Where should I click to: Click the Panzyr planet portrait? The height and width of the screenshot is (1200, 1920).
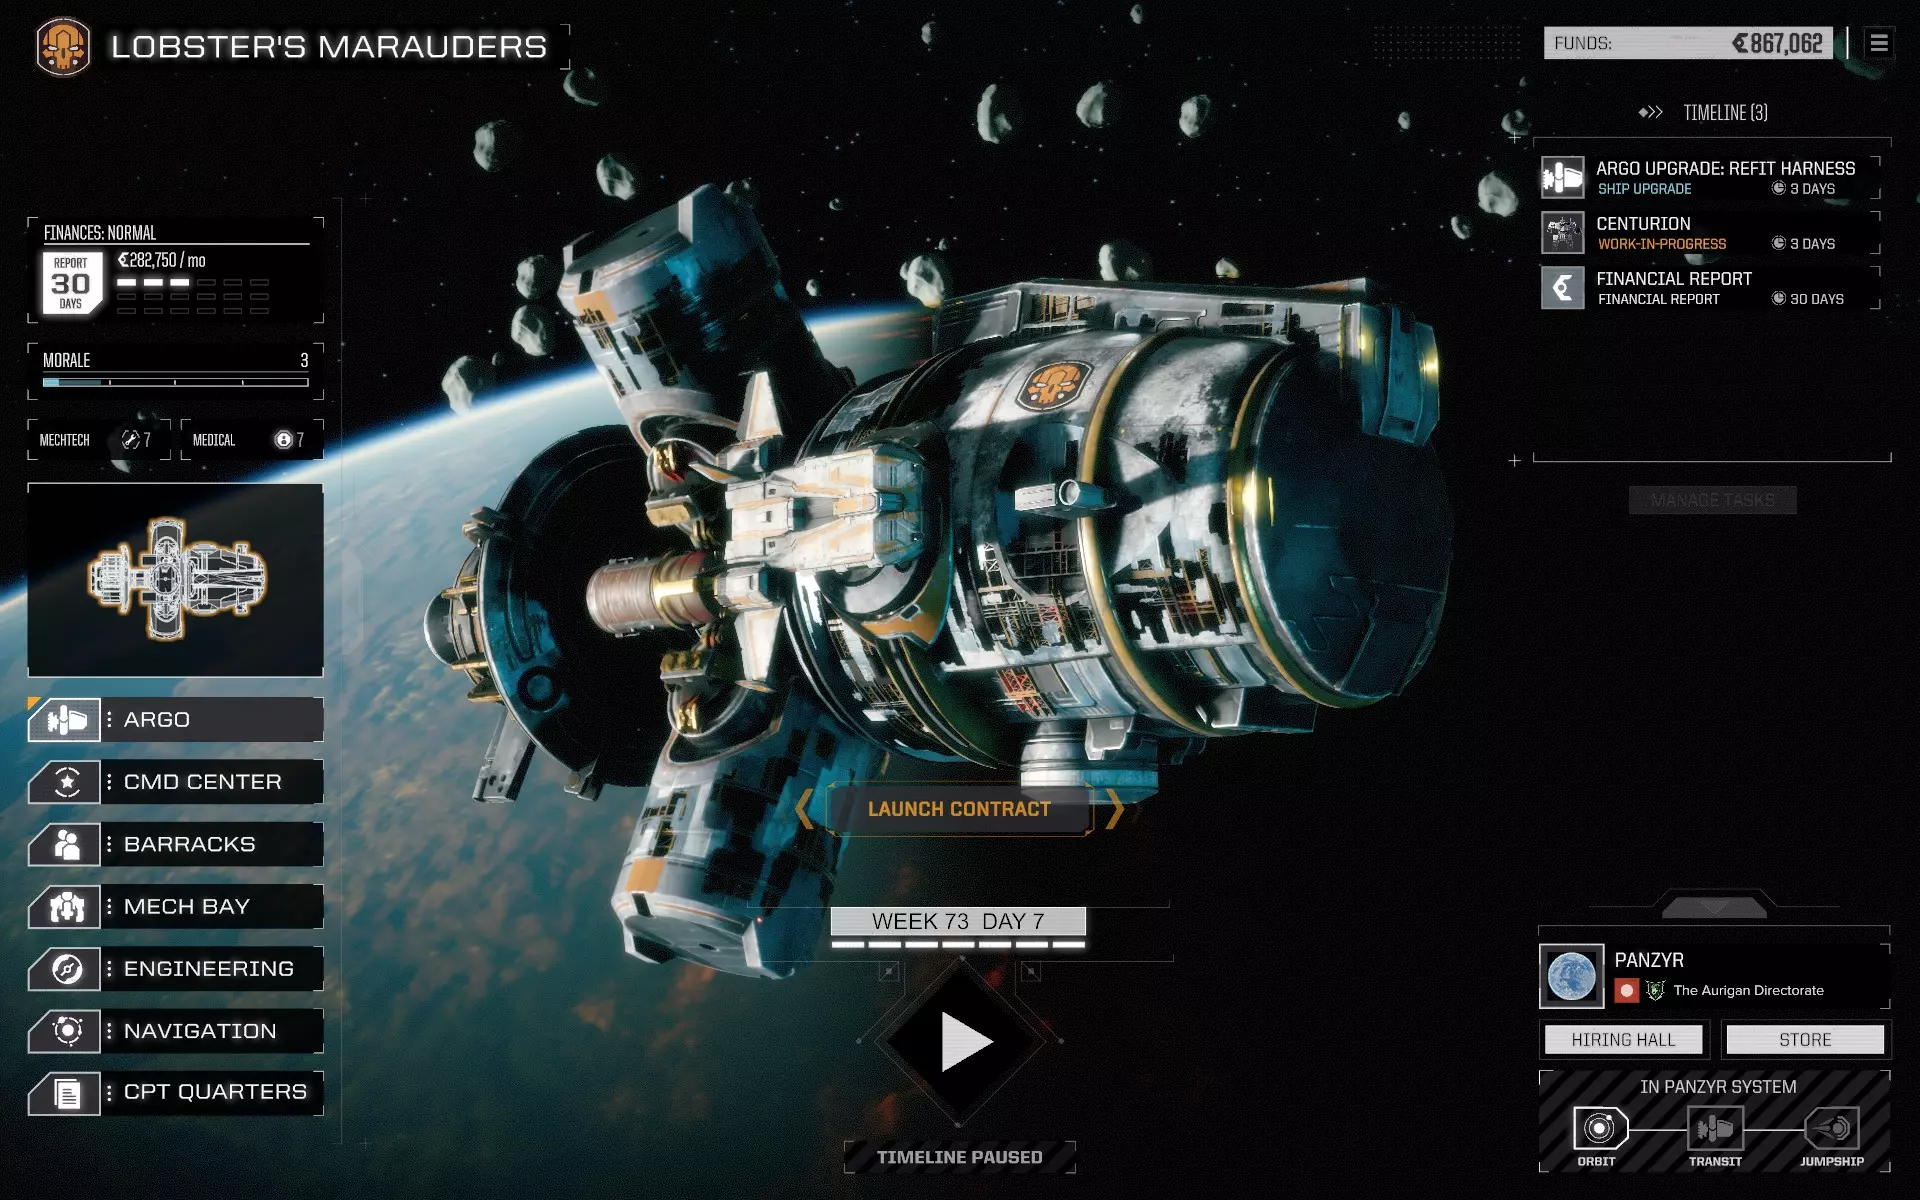(1571, 976)
